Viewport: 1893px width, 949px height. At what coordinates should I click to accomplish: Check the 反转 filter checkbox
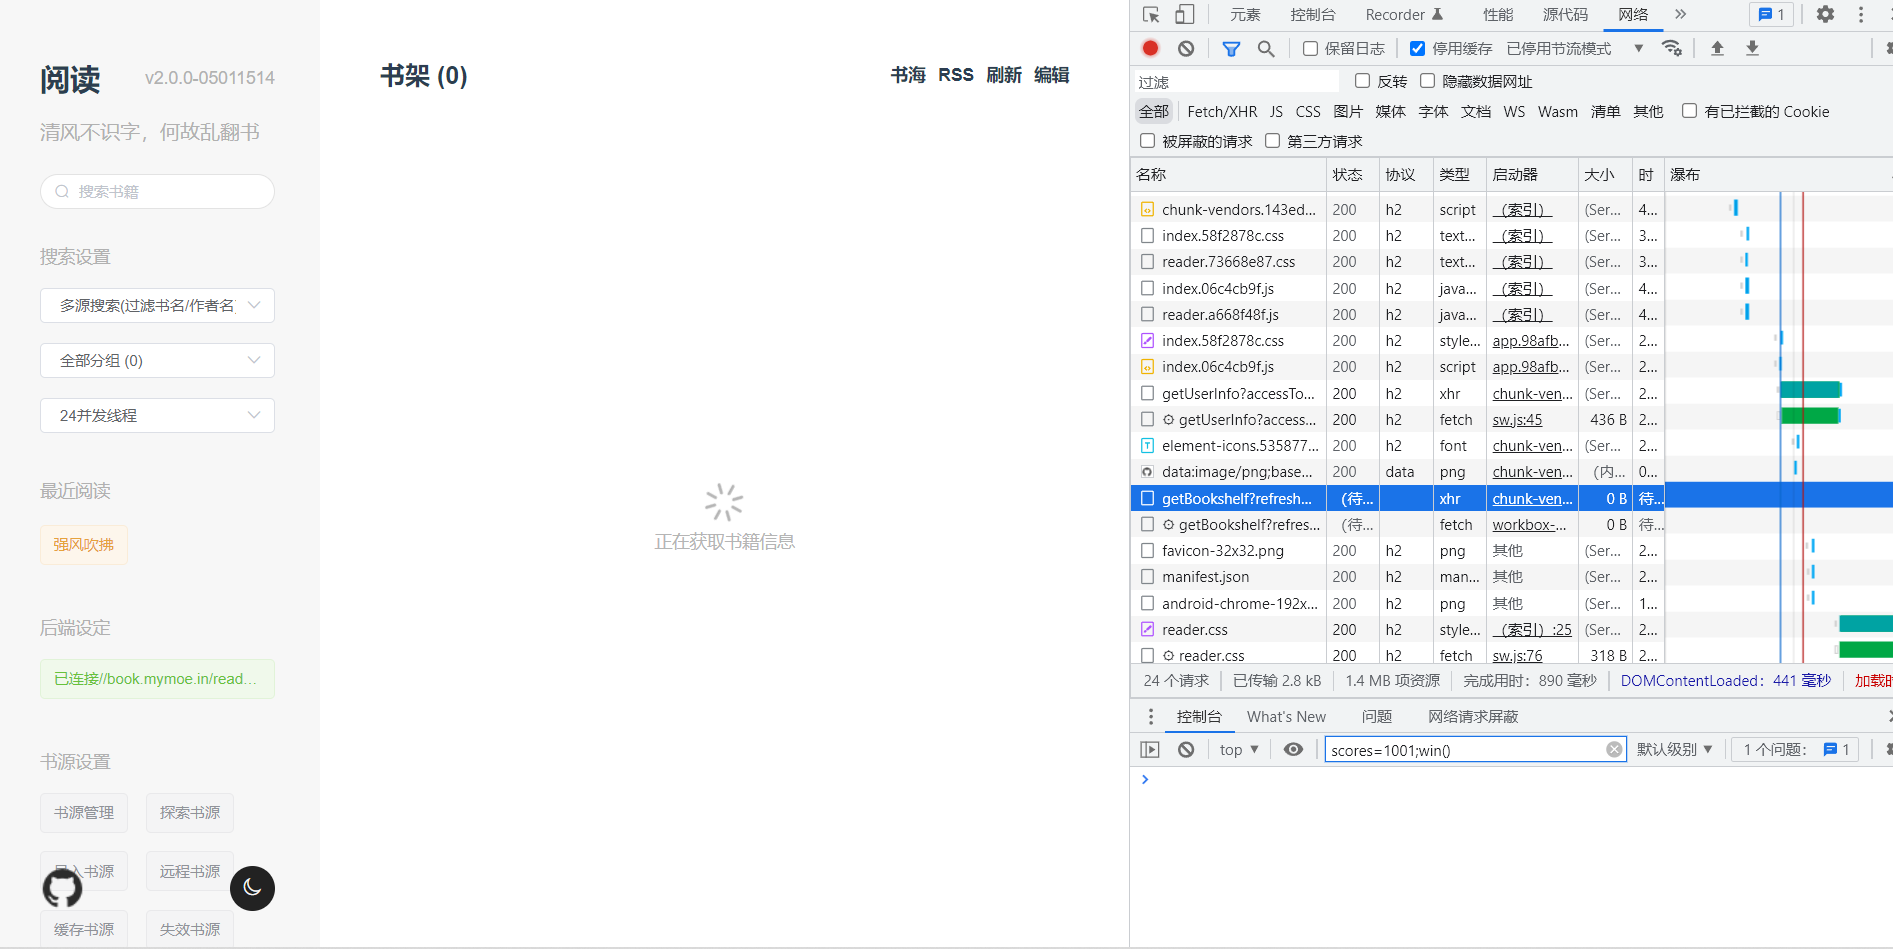click(1361, 81)
